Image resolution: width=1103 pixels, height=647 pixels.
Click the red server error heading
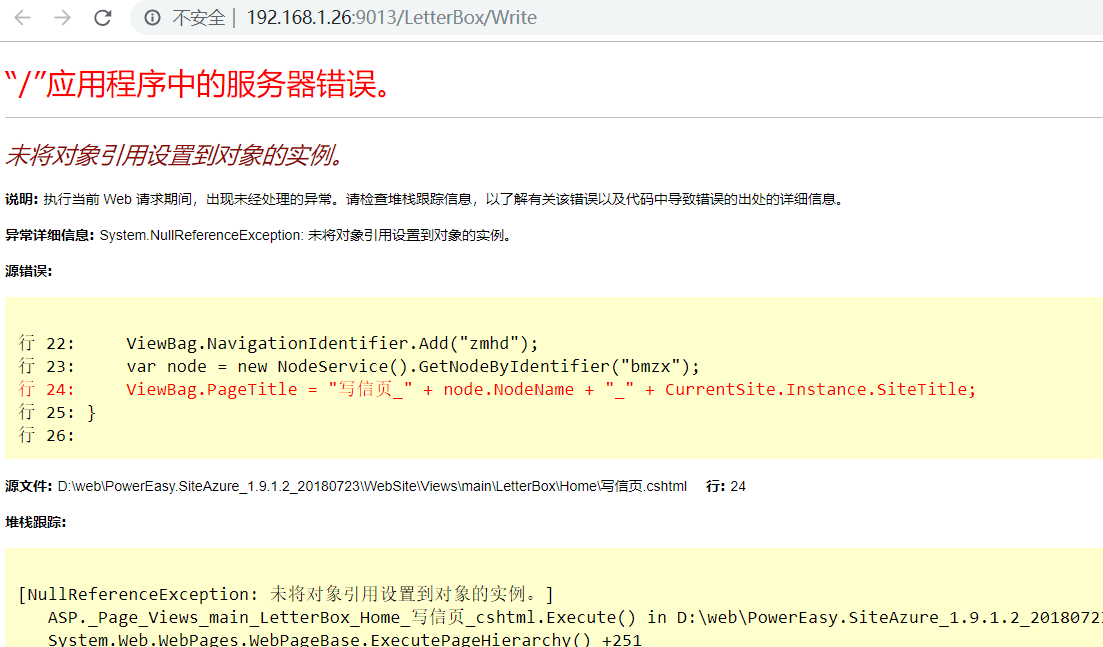pos(198,85)
